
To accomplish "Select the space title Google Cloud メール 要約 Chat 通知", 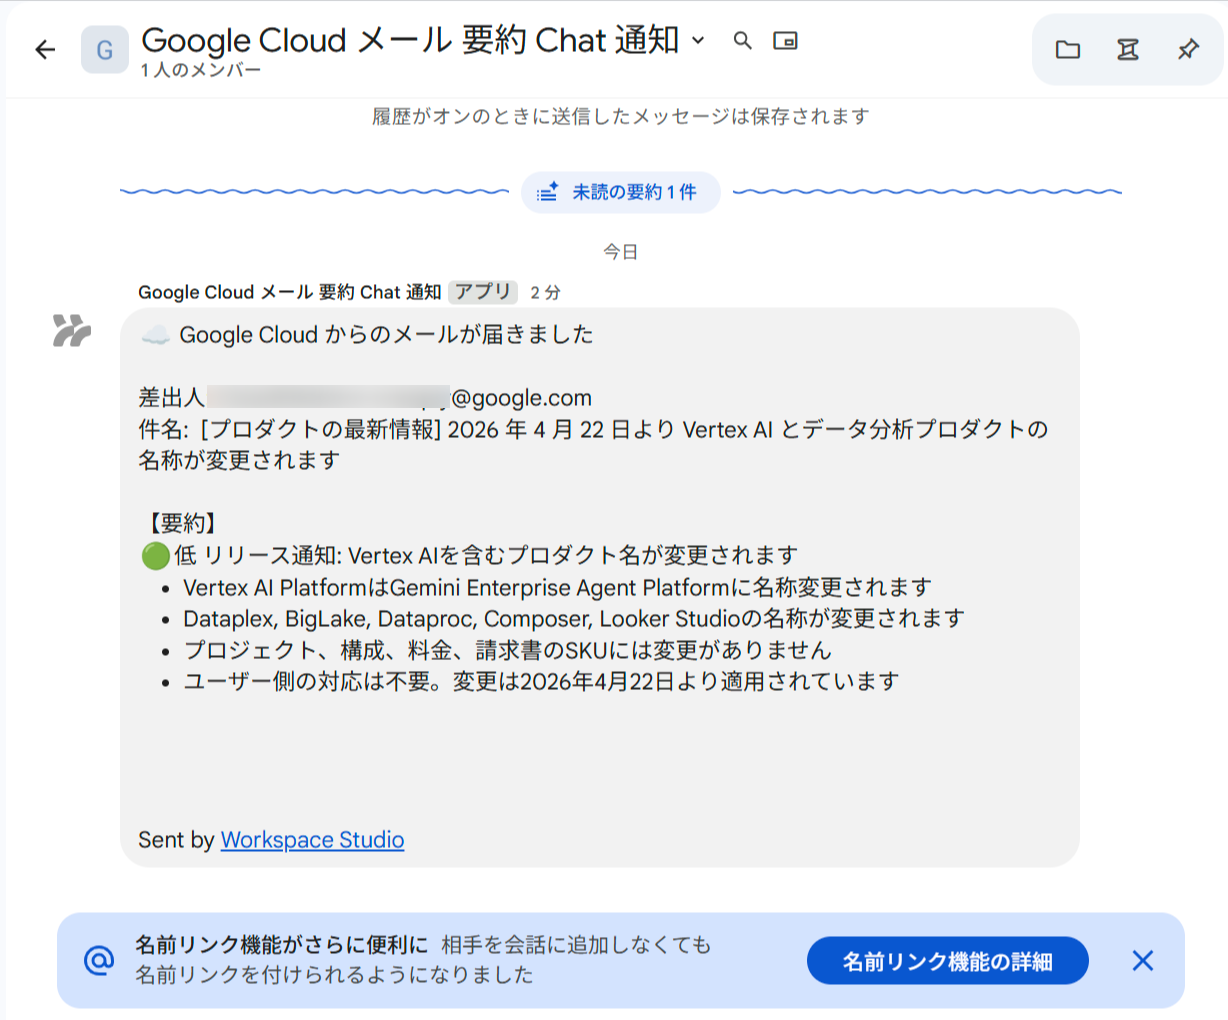I will (410, 40).
